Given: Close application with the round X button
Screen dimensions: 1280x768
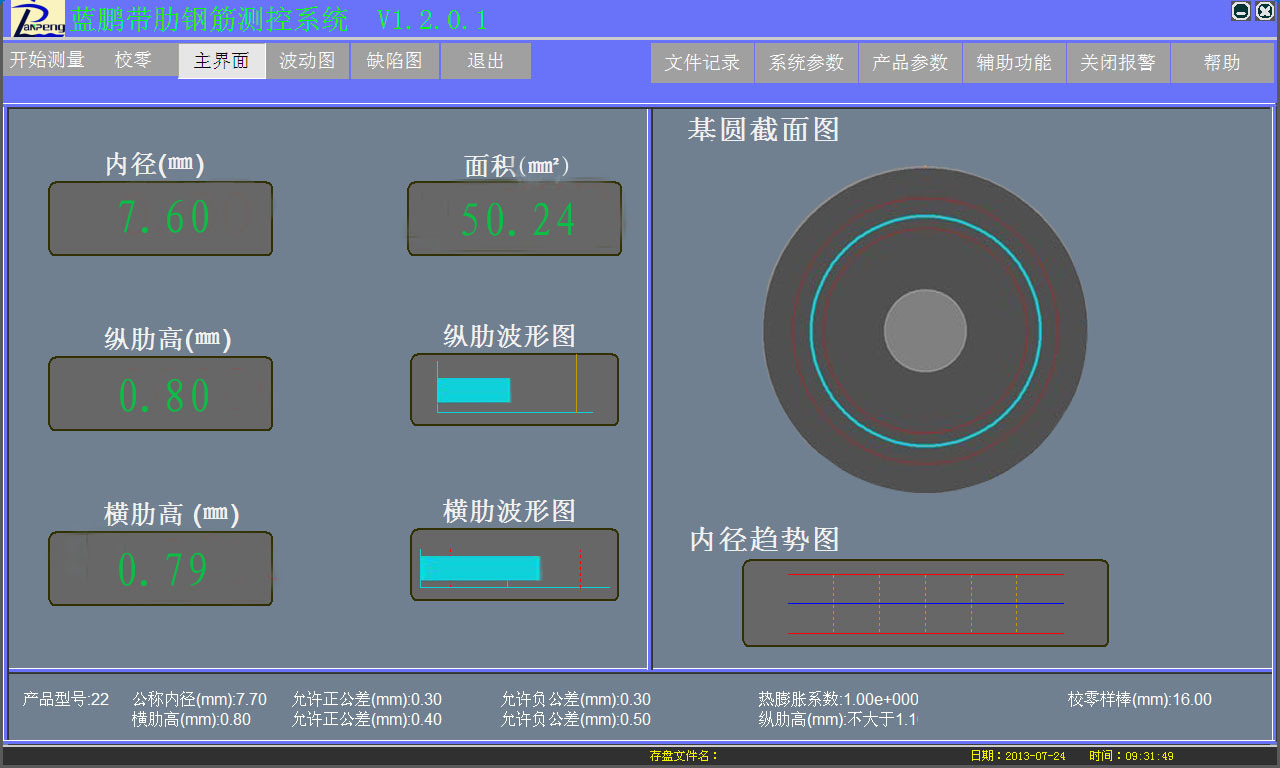Looking at the screenshot, I should (1264, 11).
